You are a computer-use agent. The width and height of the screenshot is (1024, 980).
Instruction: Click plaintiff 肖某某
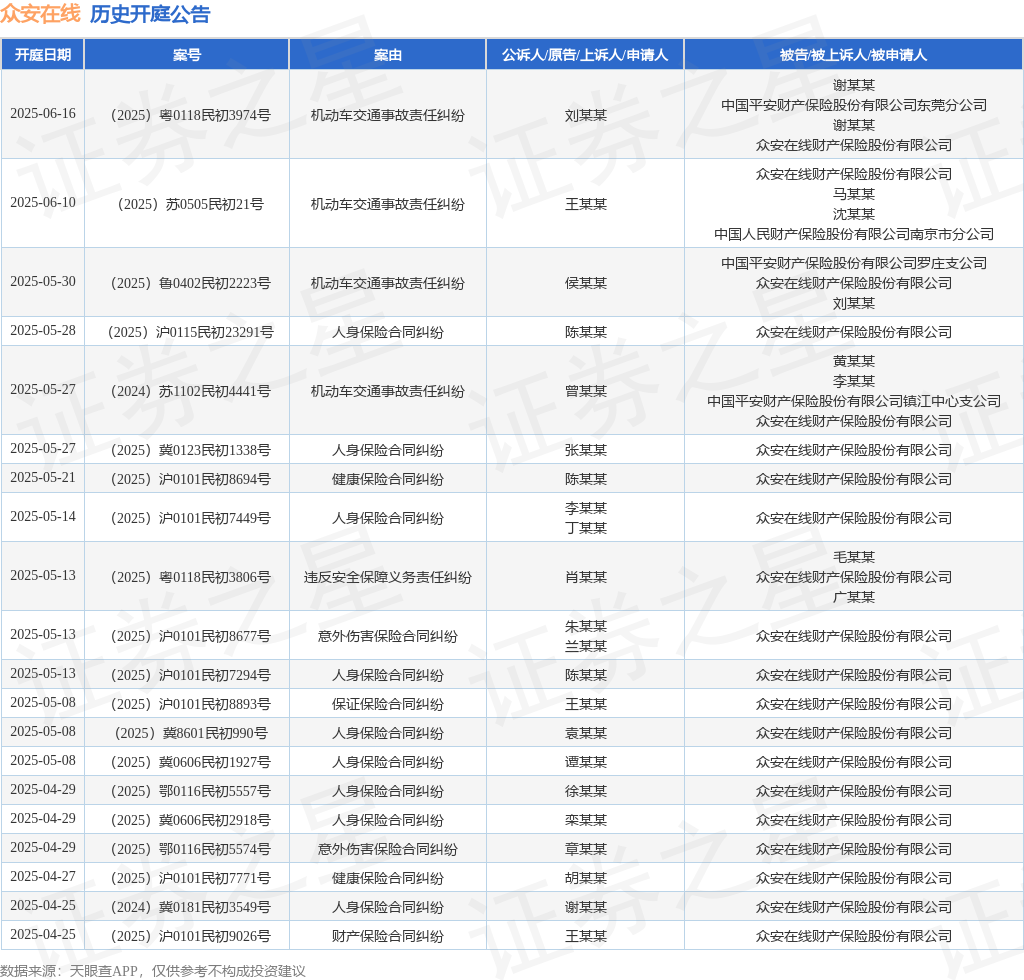coord(586,577)
